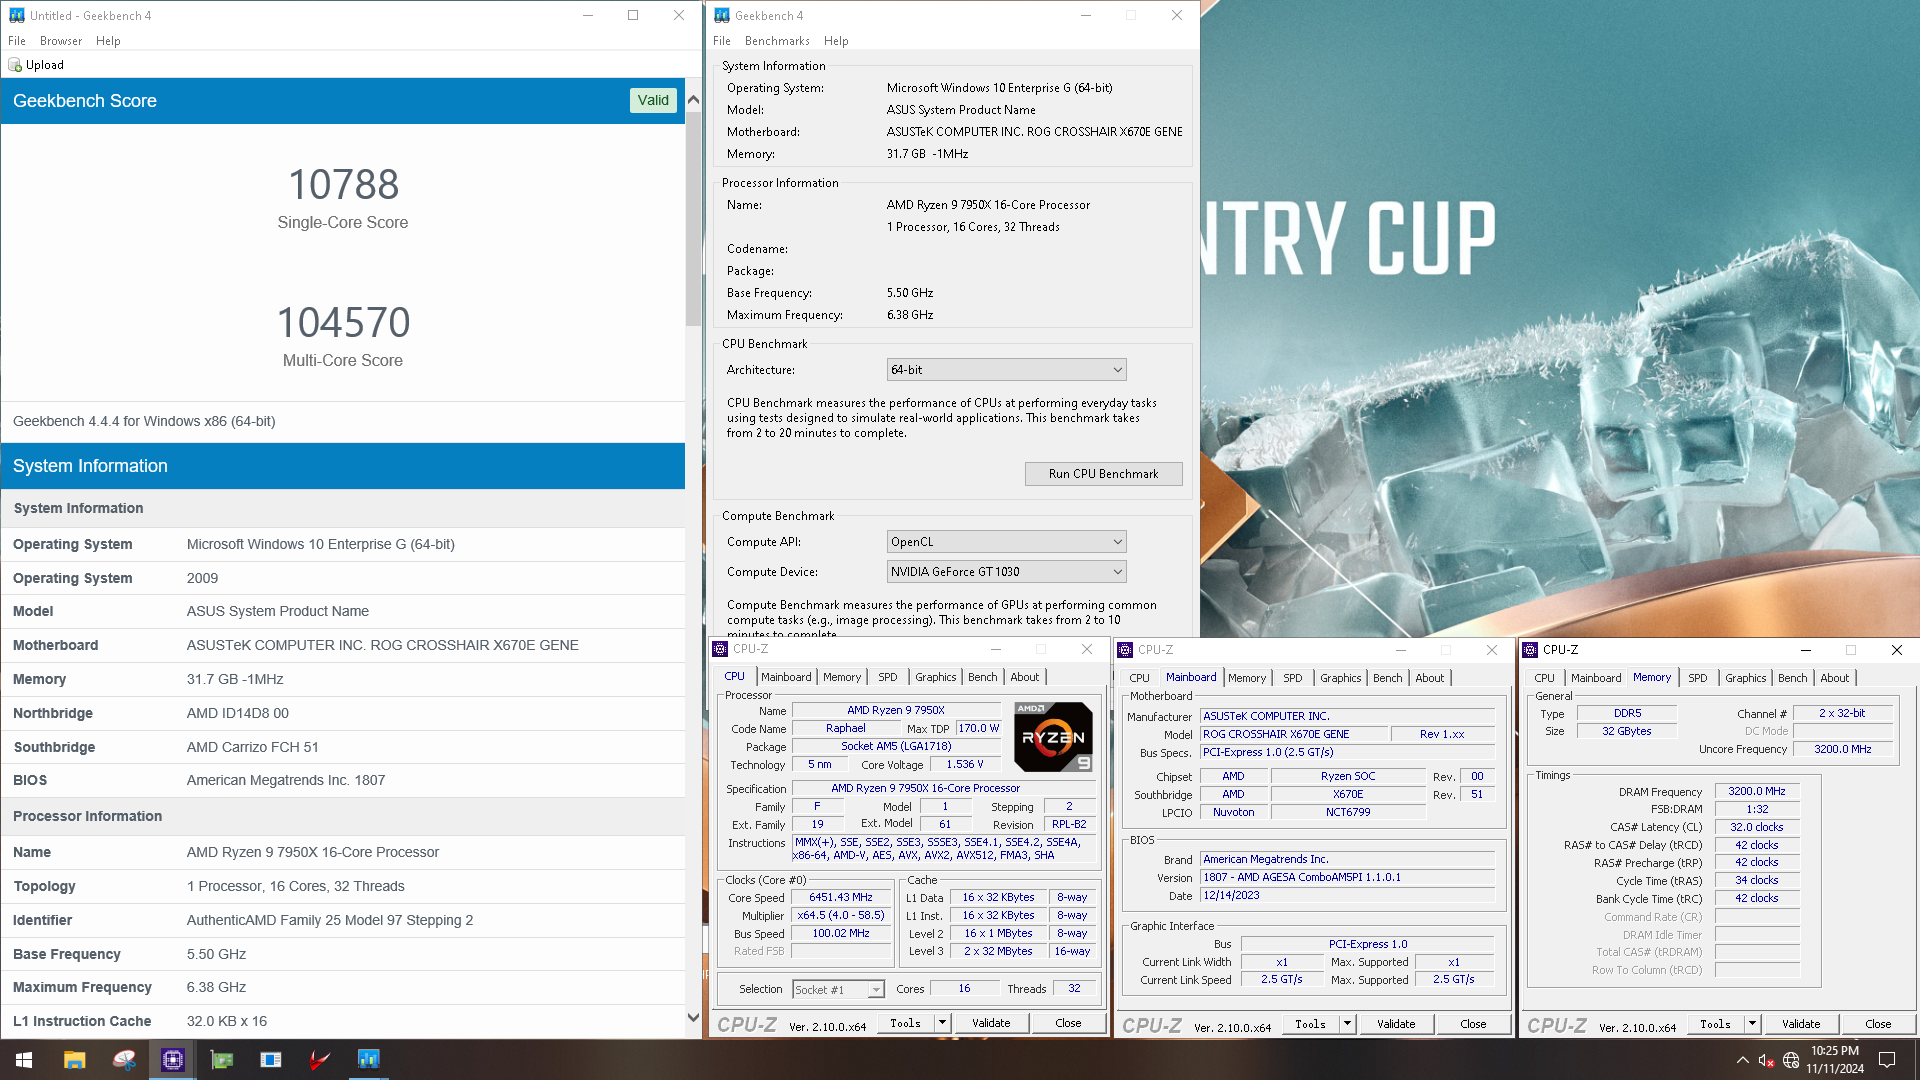Open the Benchmarks menu in Geekbench 4
The height and width of the screenshot is (1080, 1920).
coord(777,41)
